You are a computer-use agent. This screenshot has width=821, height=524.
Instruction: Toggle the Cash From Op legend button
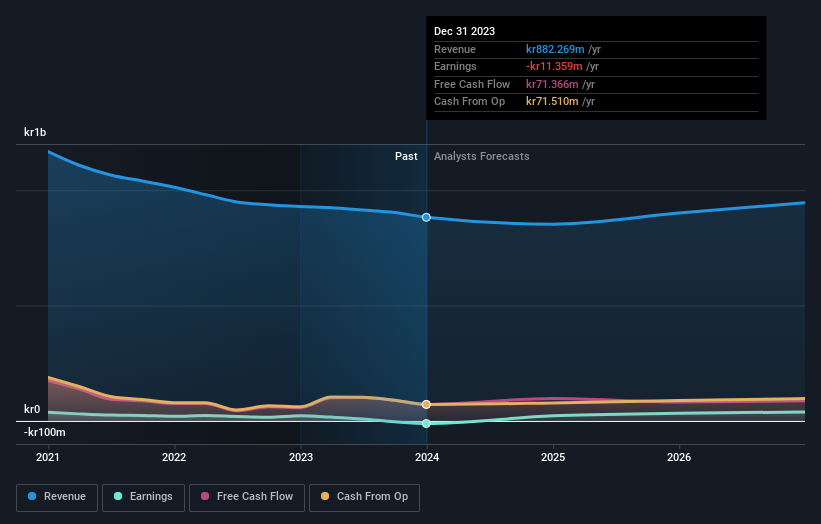coord(364,497)
